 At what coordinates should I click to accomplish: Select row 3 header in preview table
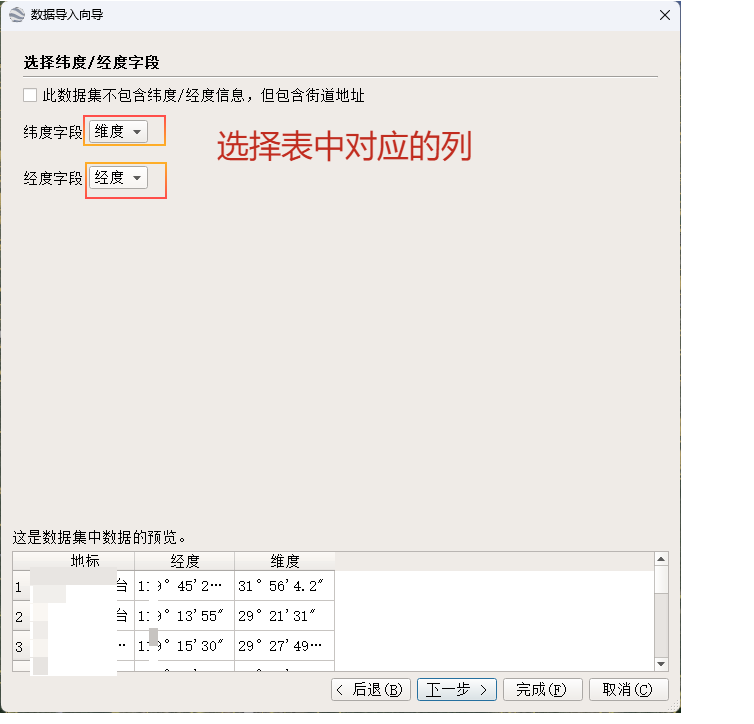click(x=19, y=646)
